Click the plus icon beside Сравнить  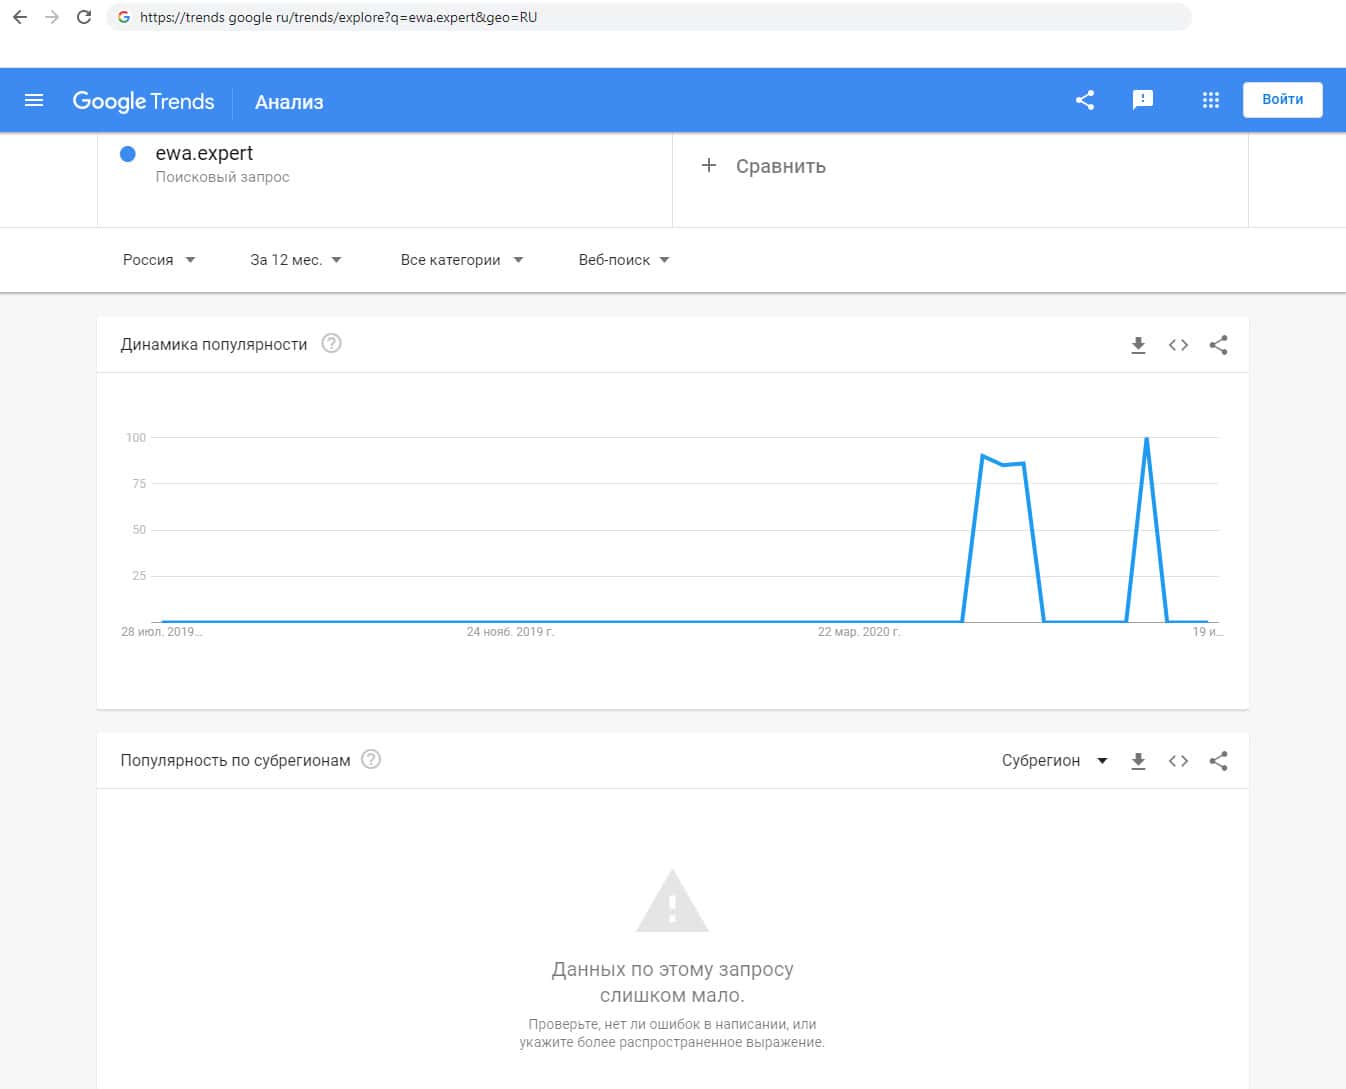pos(709,165)
